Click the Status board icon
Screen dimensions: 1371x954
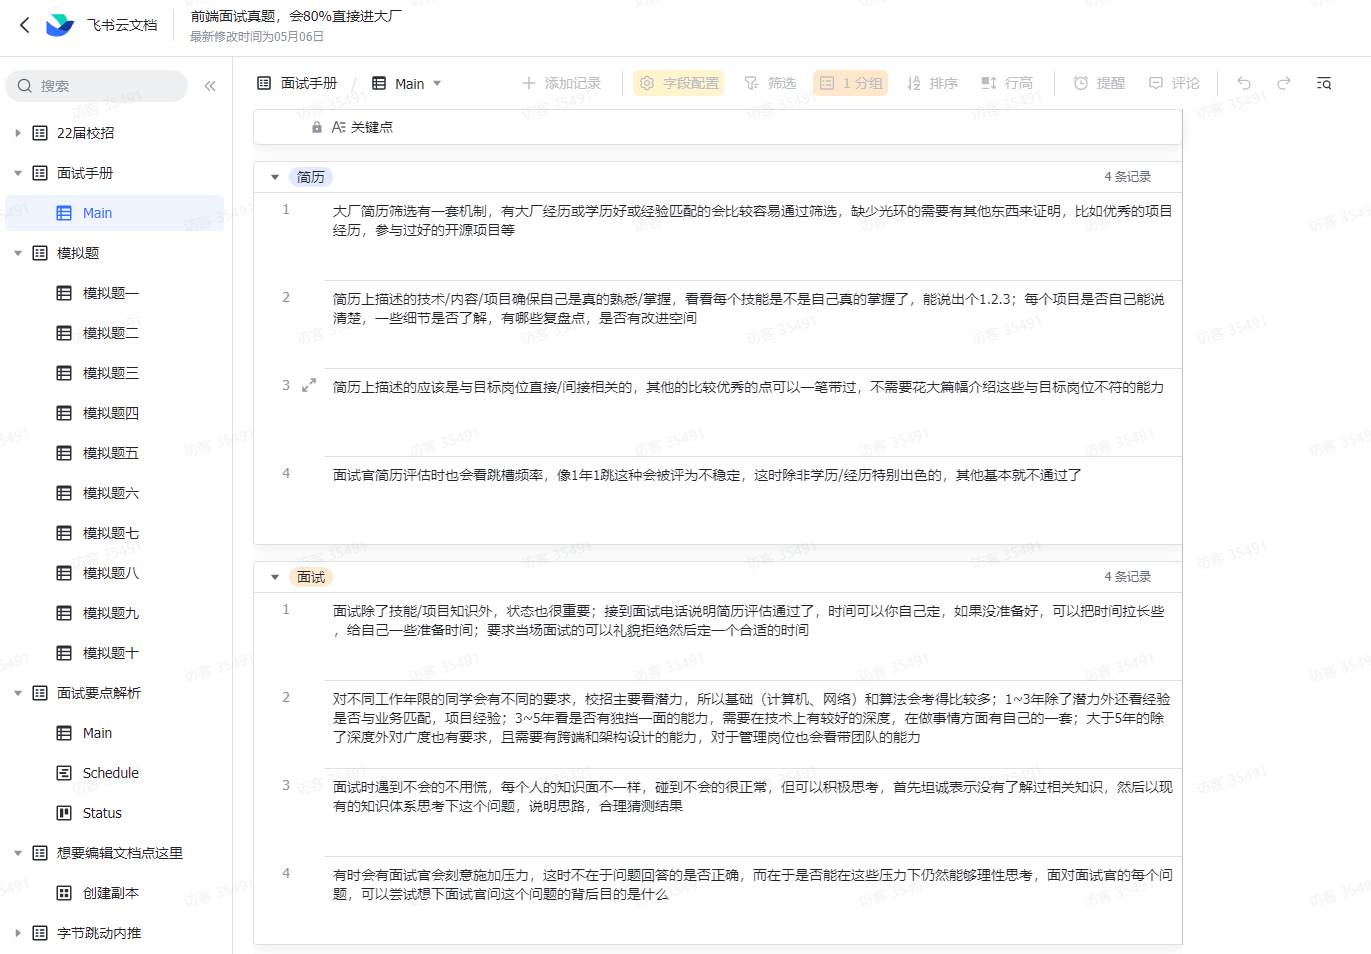[x=64, y=813]
